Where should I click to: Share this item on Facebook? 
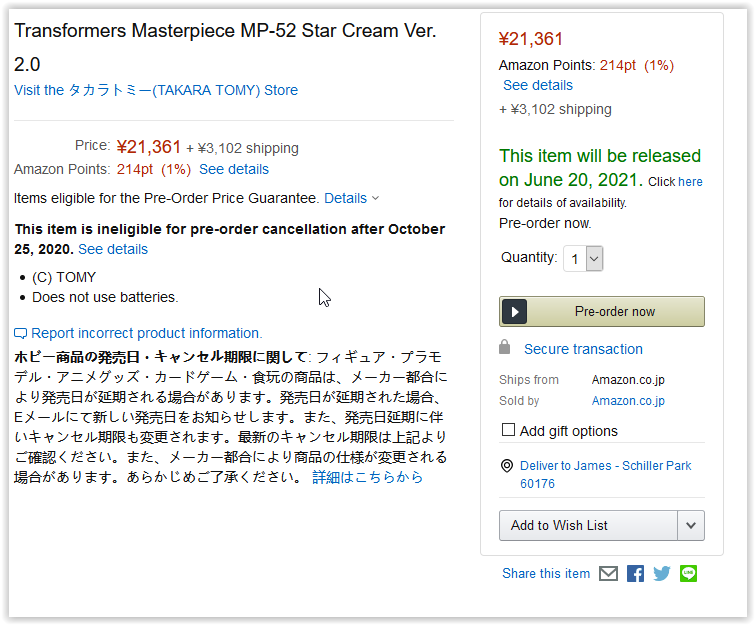(x=635, y=574)
